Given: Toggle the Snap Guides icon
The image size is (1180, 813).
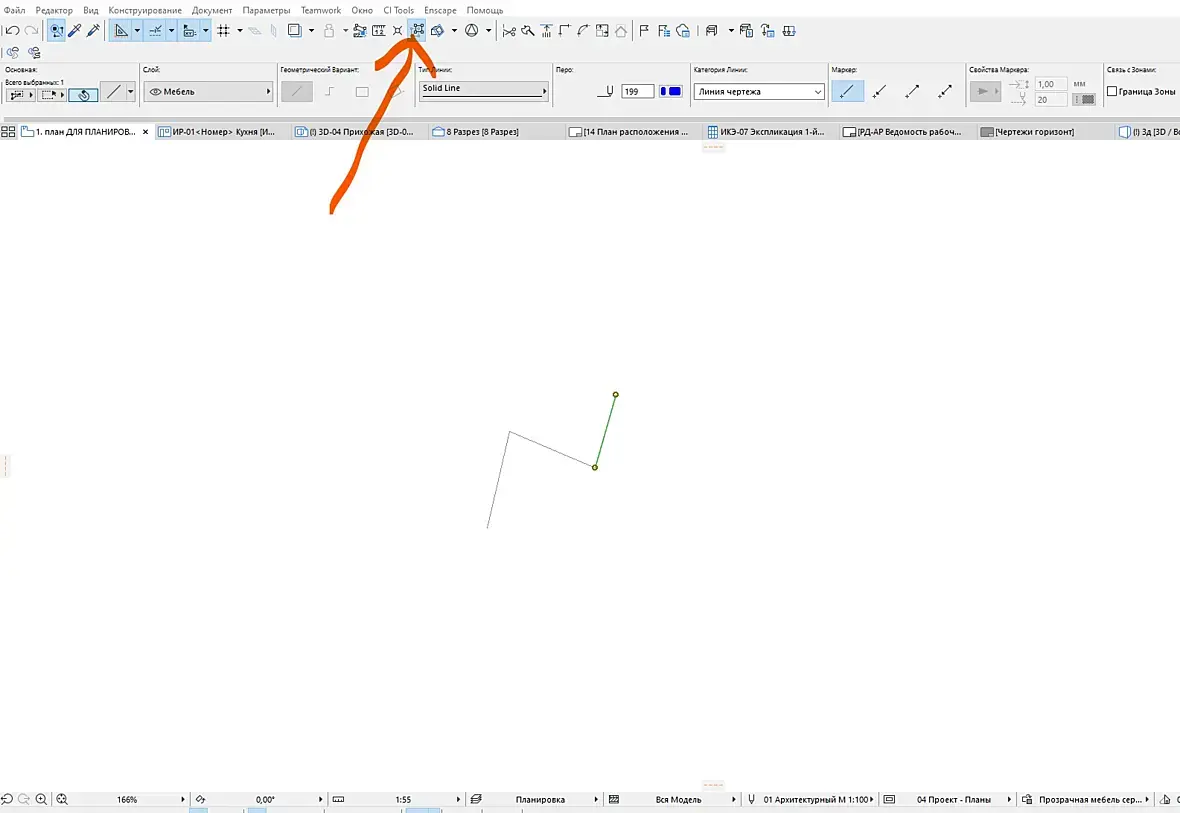Looking at the screenshot, I should tap(155, 31).
